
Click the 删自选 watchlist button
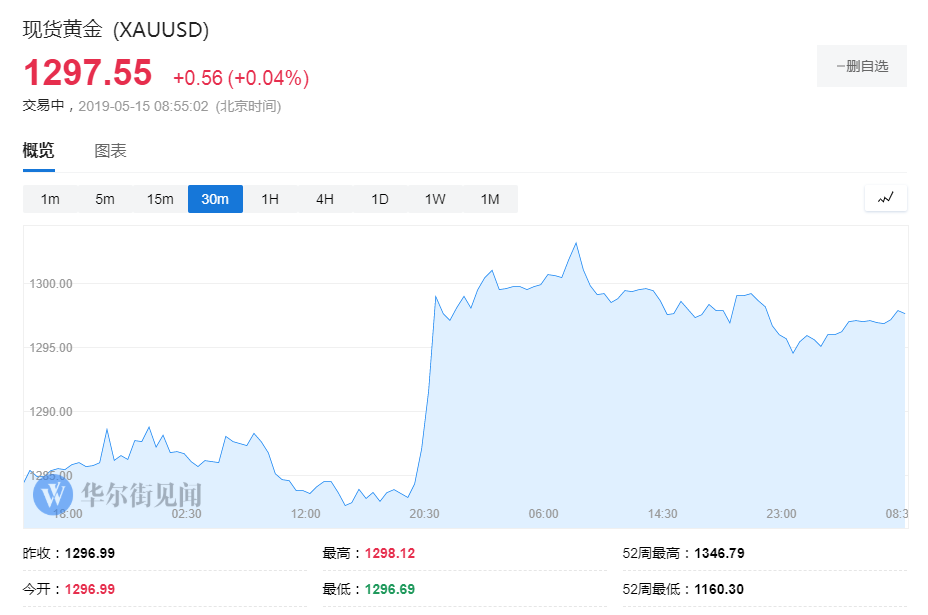[x=861, y=65]
